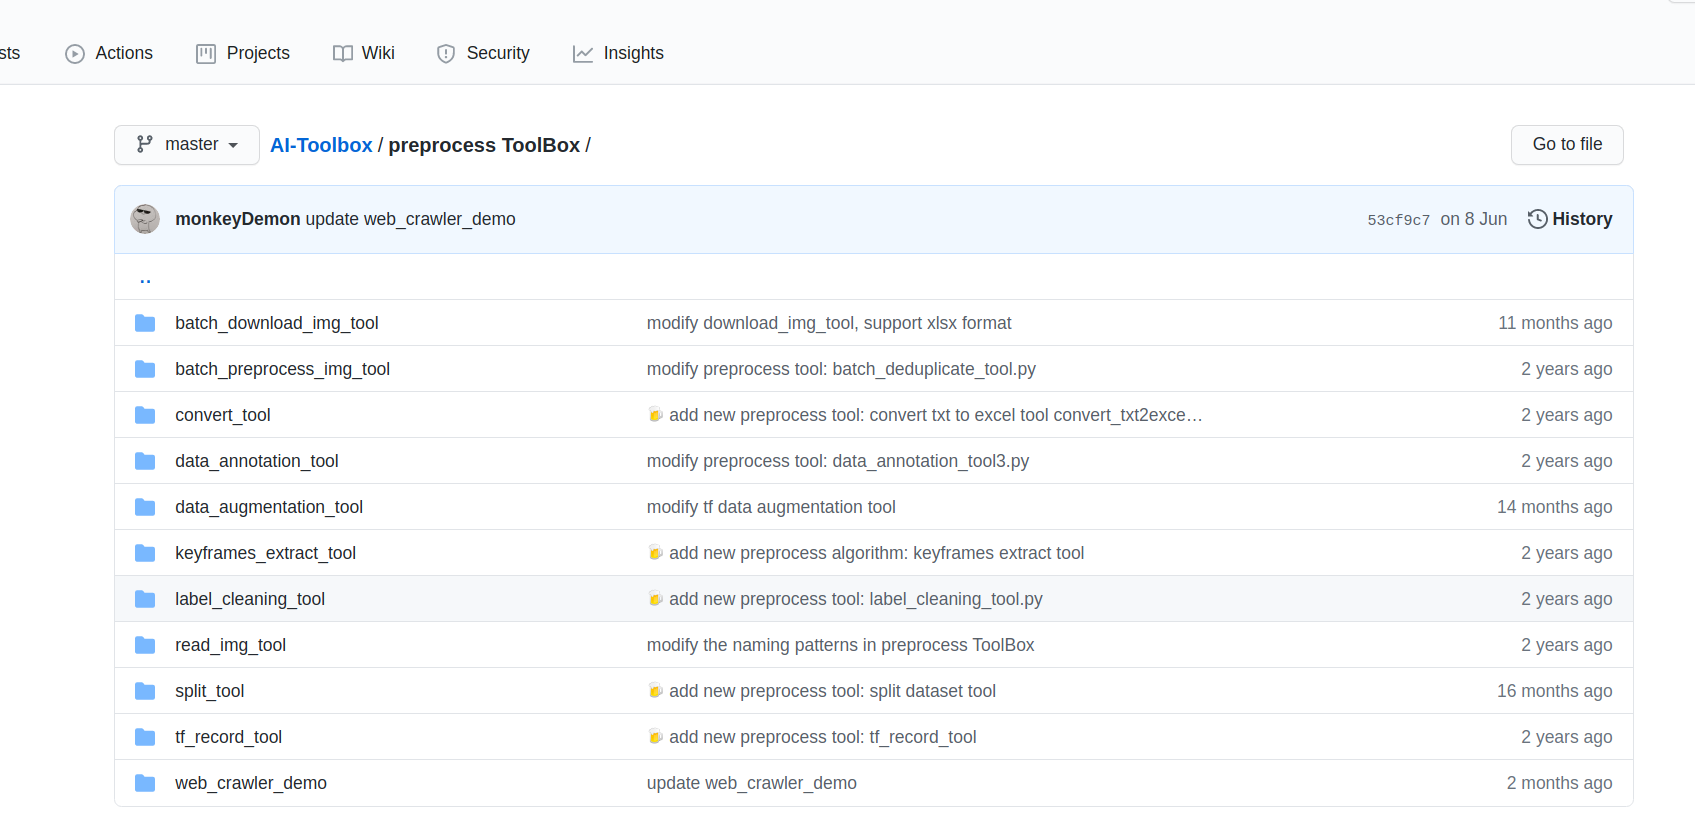Click '16 months ago' timestamp for split_tool

[1554, 691]
